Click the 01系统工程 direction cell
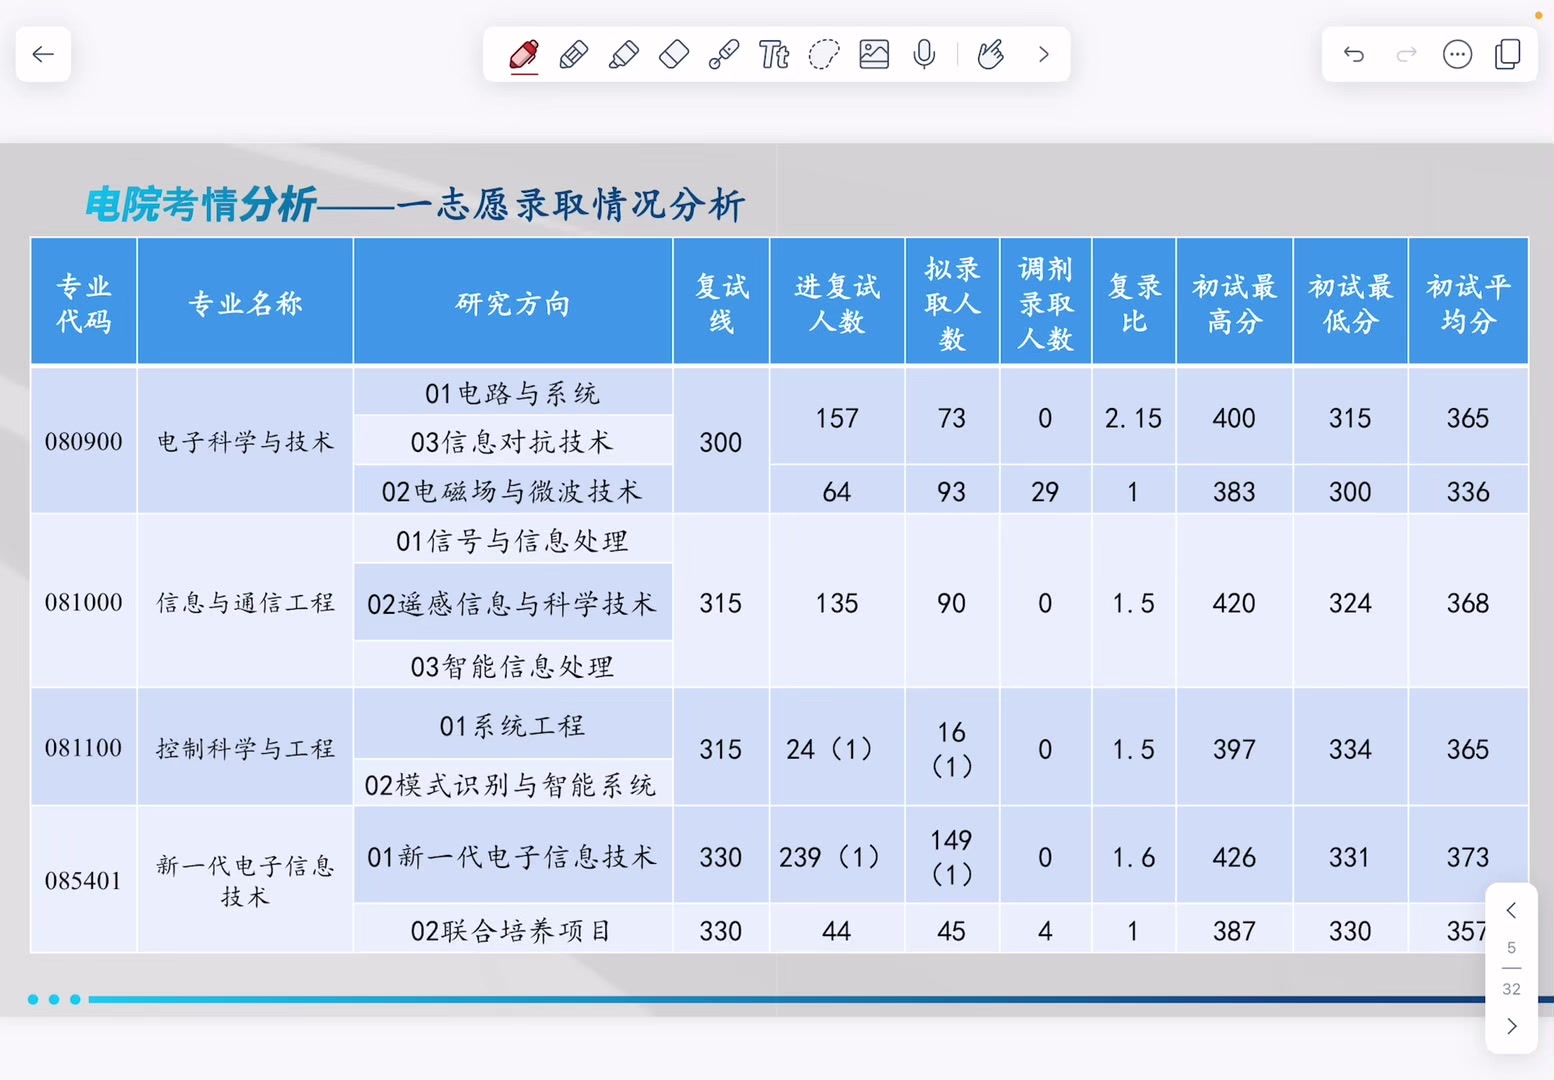This screenshot has height=1080, width=1554. [x=513, y=725]
